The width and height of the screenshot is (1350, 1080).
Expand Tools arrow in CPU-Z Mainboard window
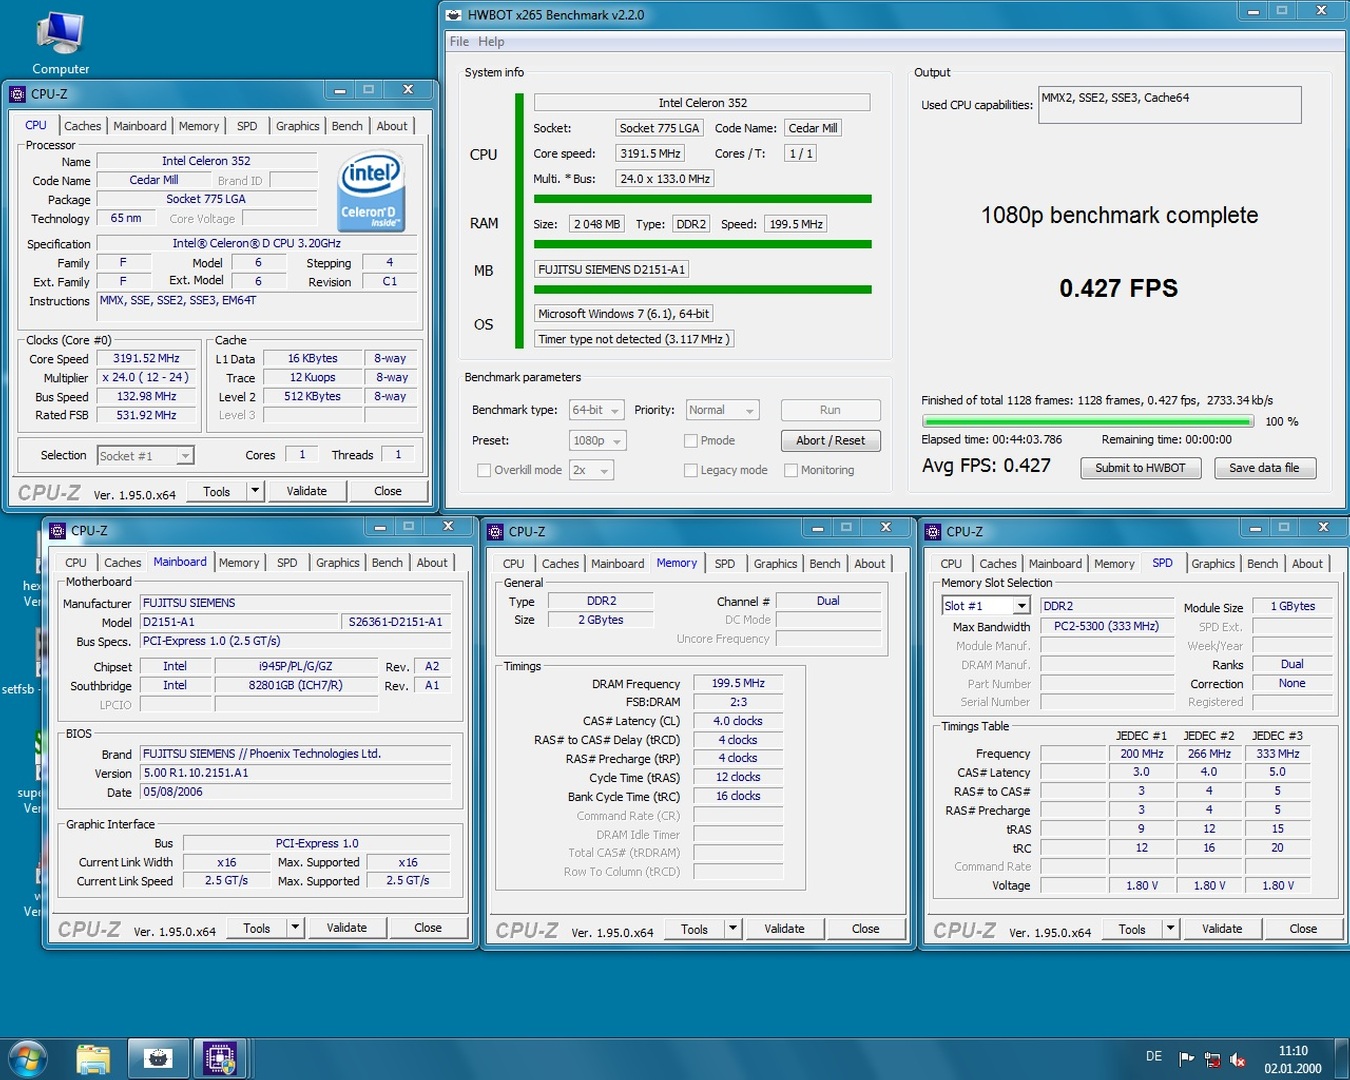click(x=295, y=928)
